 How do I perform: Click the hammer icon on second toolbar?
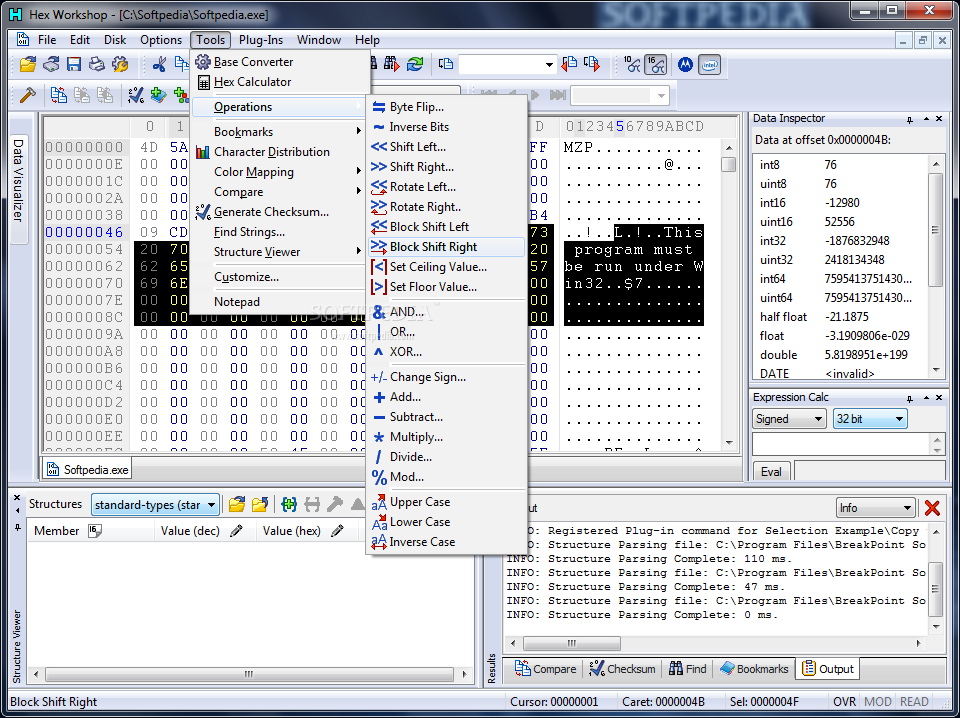[x=28, y=95]
